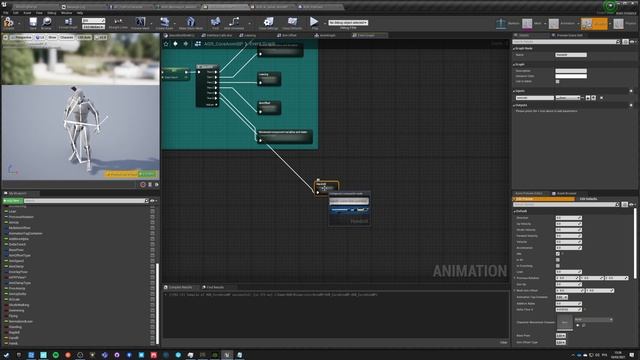Image resolution: width=640 pixels, height=360 pixels.
Task: Click the Create Asset toolbar icon
Action: [x=164, y=23]
